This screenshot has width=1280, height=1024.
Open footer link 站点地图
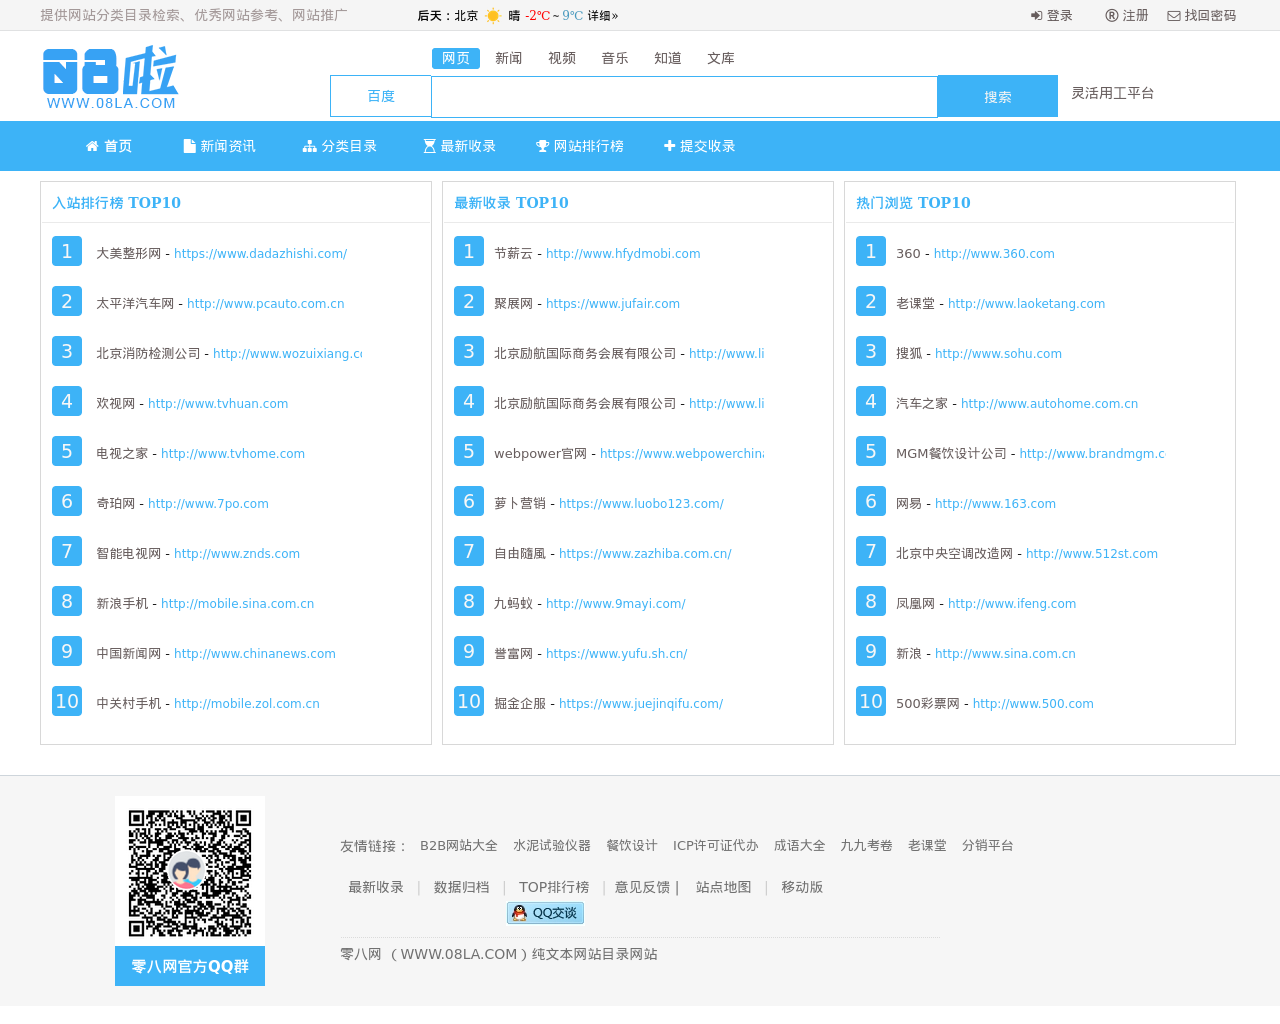(724, 888)
